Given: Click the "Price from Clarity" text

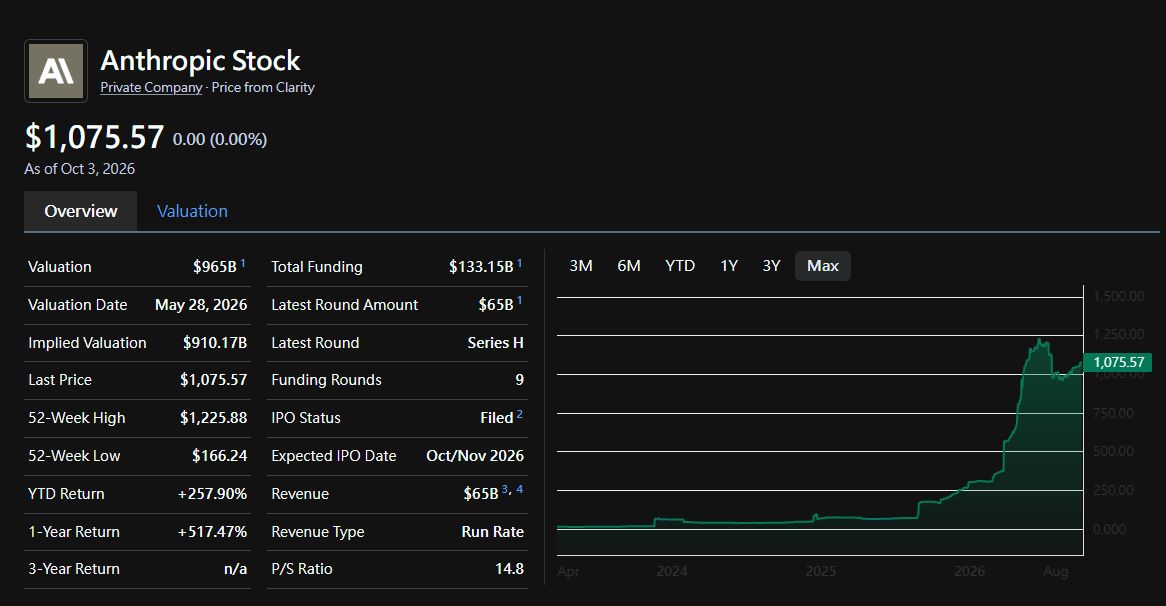Looking at the screenshot, I should tap(263, 87).
